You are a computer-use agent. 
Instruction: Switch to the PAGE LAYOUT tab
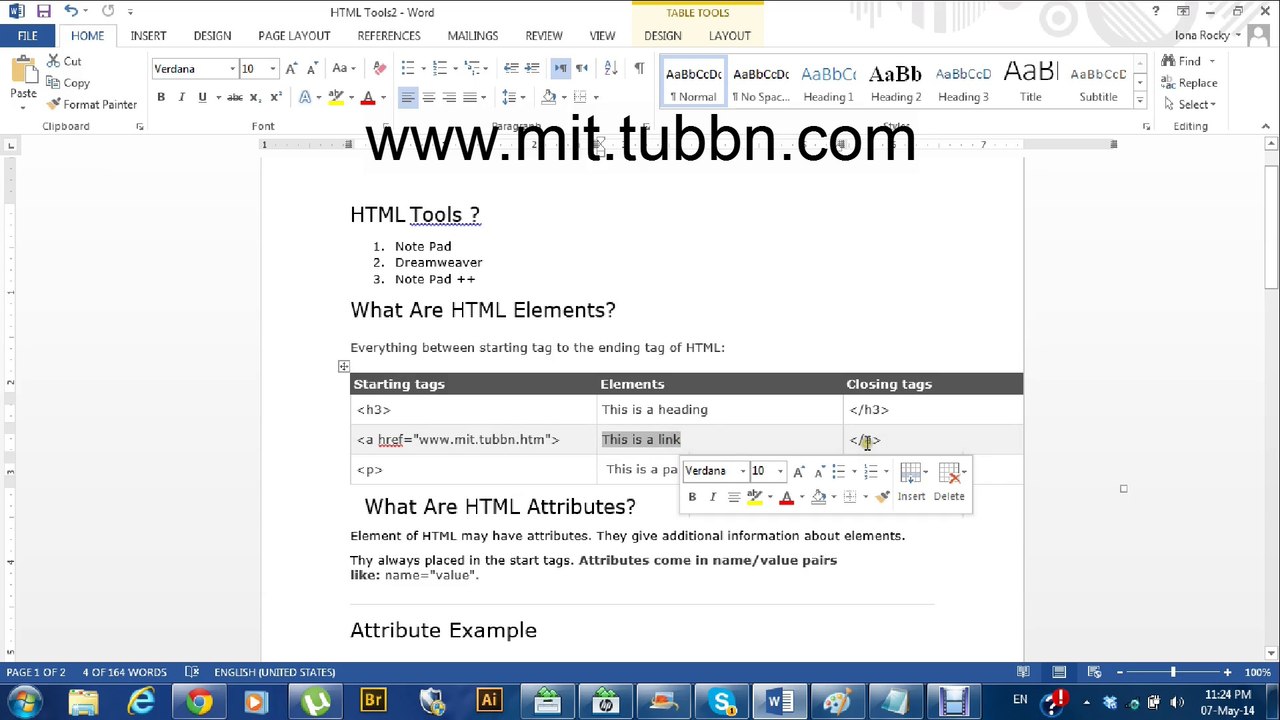pyautogui.click(x=294, y=35)
